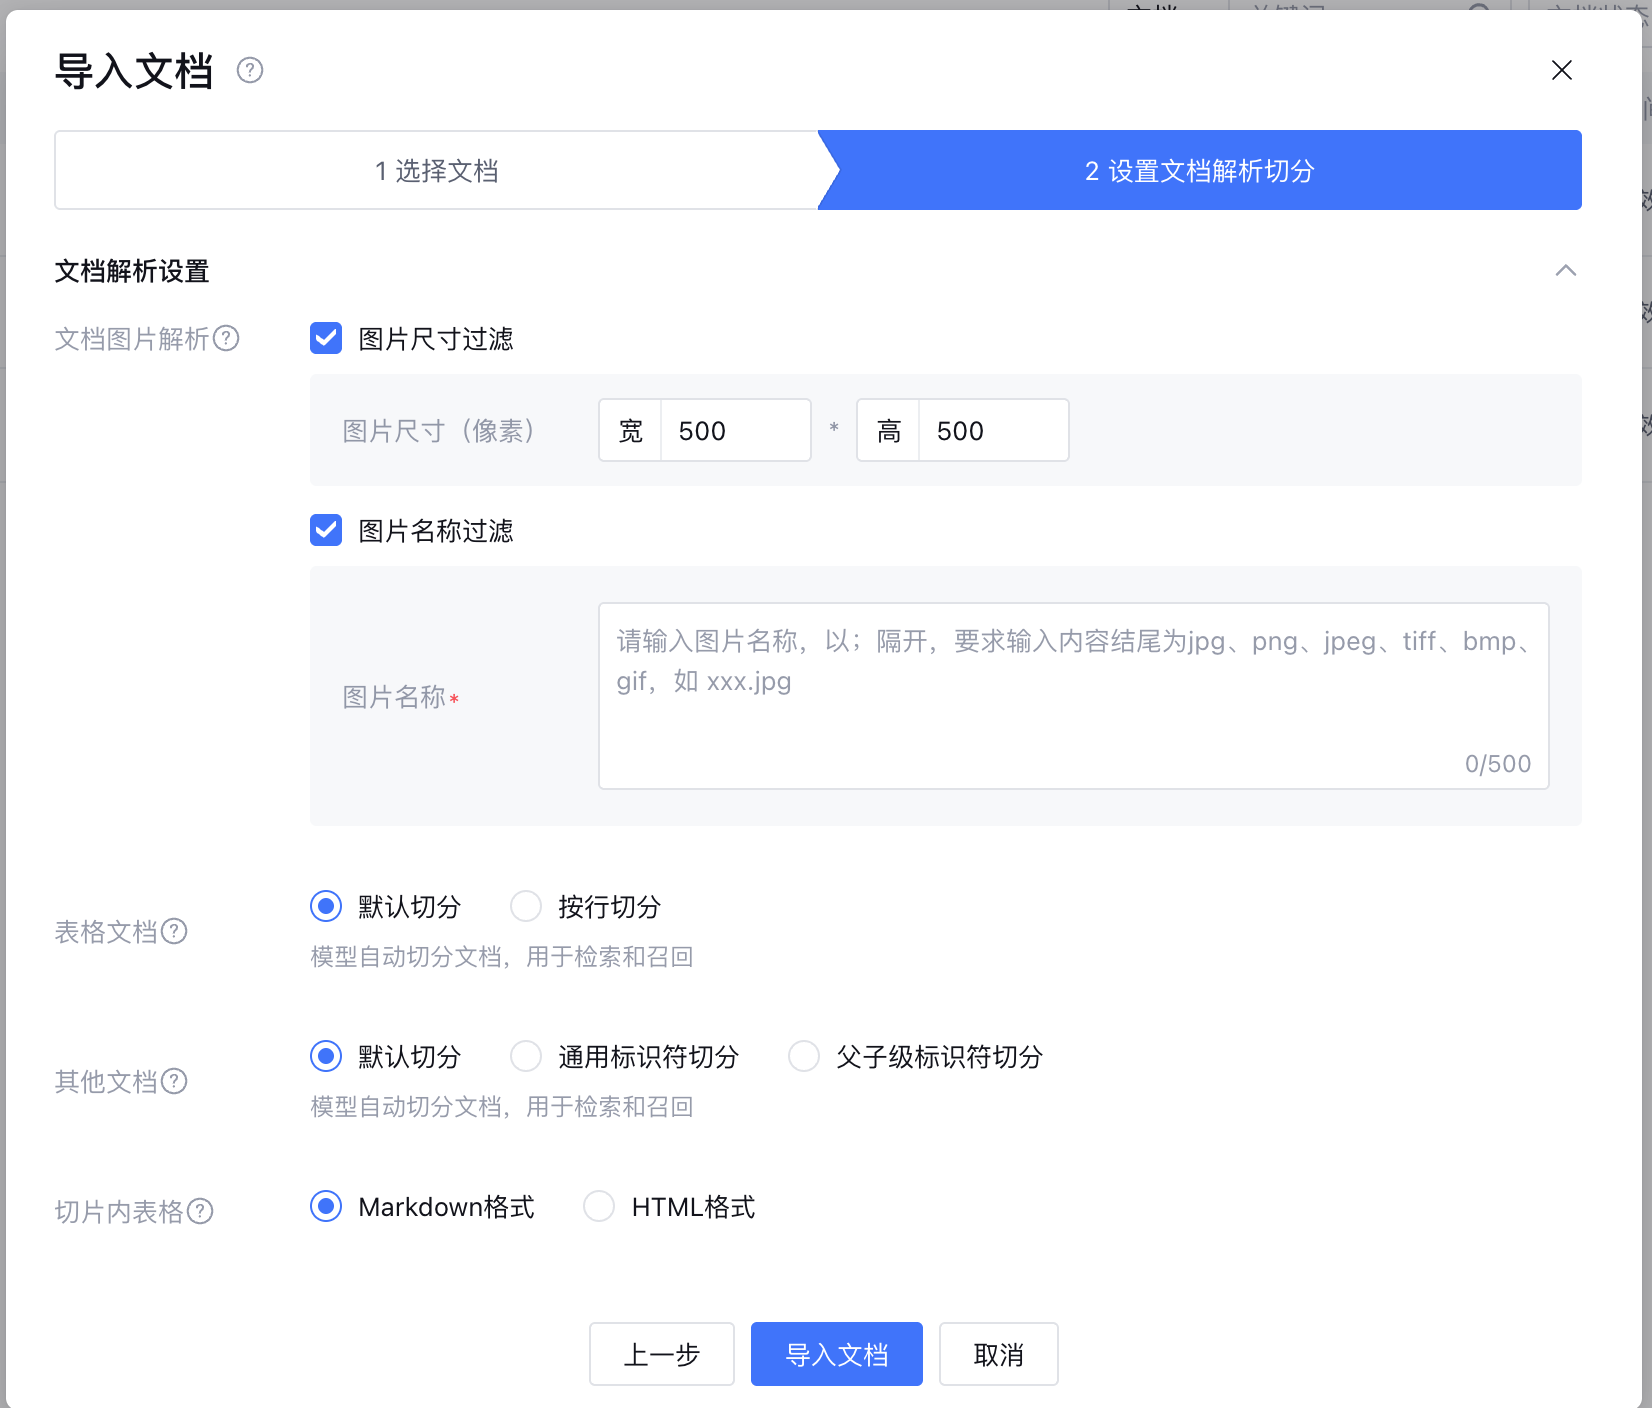The image size is (1652, 1408).
Task: Click the help icon beside 导入文档 title
Action: 250,70
